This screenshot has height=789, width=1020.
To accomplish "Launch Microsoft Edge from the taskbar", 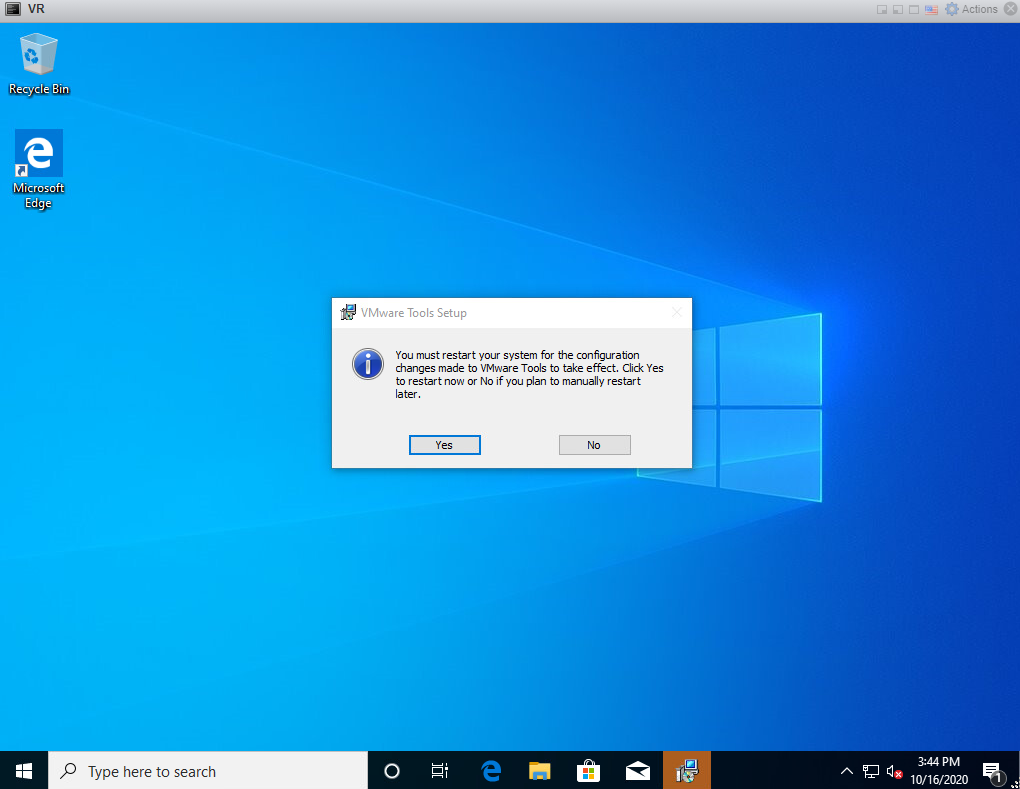I will 491,771.
